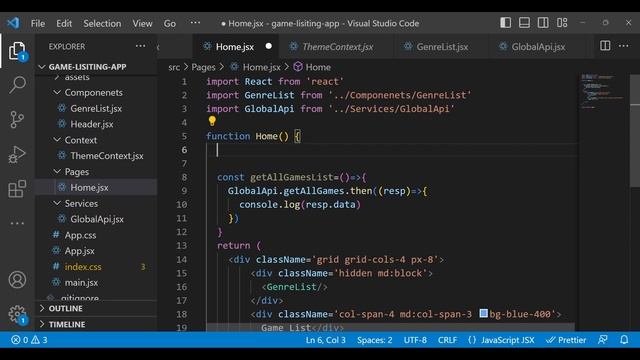Image resolution: width=640 pixels, height=360 pixels.
Task: Click the lightbulb code action icon
Action: (212, 121)
